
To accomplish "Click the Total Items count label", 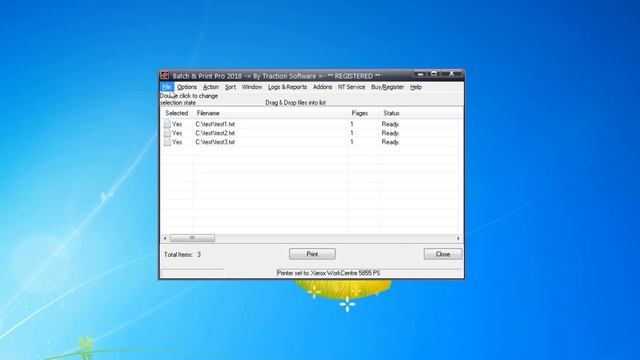I will [x=182, y=254].
